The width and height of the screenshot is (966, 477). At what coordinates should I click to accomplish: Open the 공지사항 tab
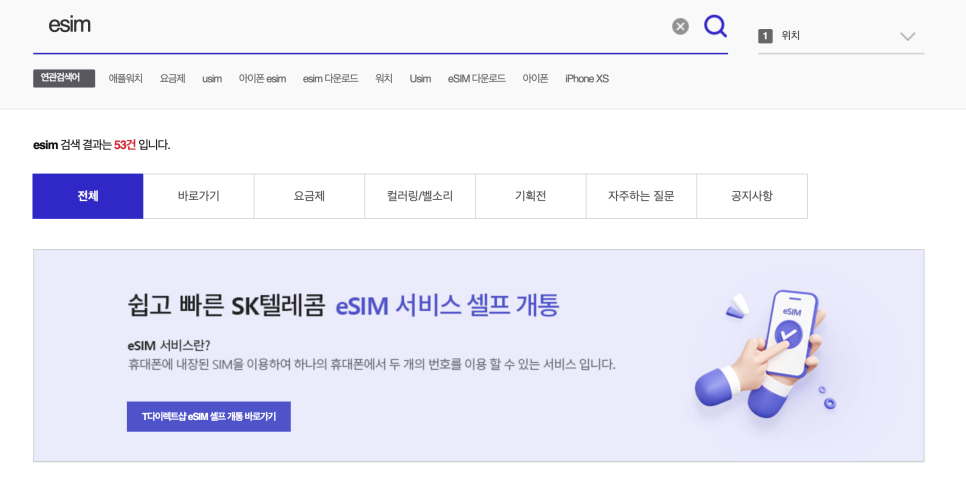tap(752, 196)
